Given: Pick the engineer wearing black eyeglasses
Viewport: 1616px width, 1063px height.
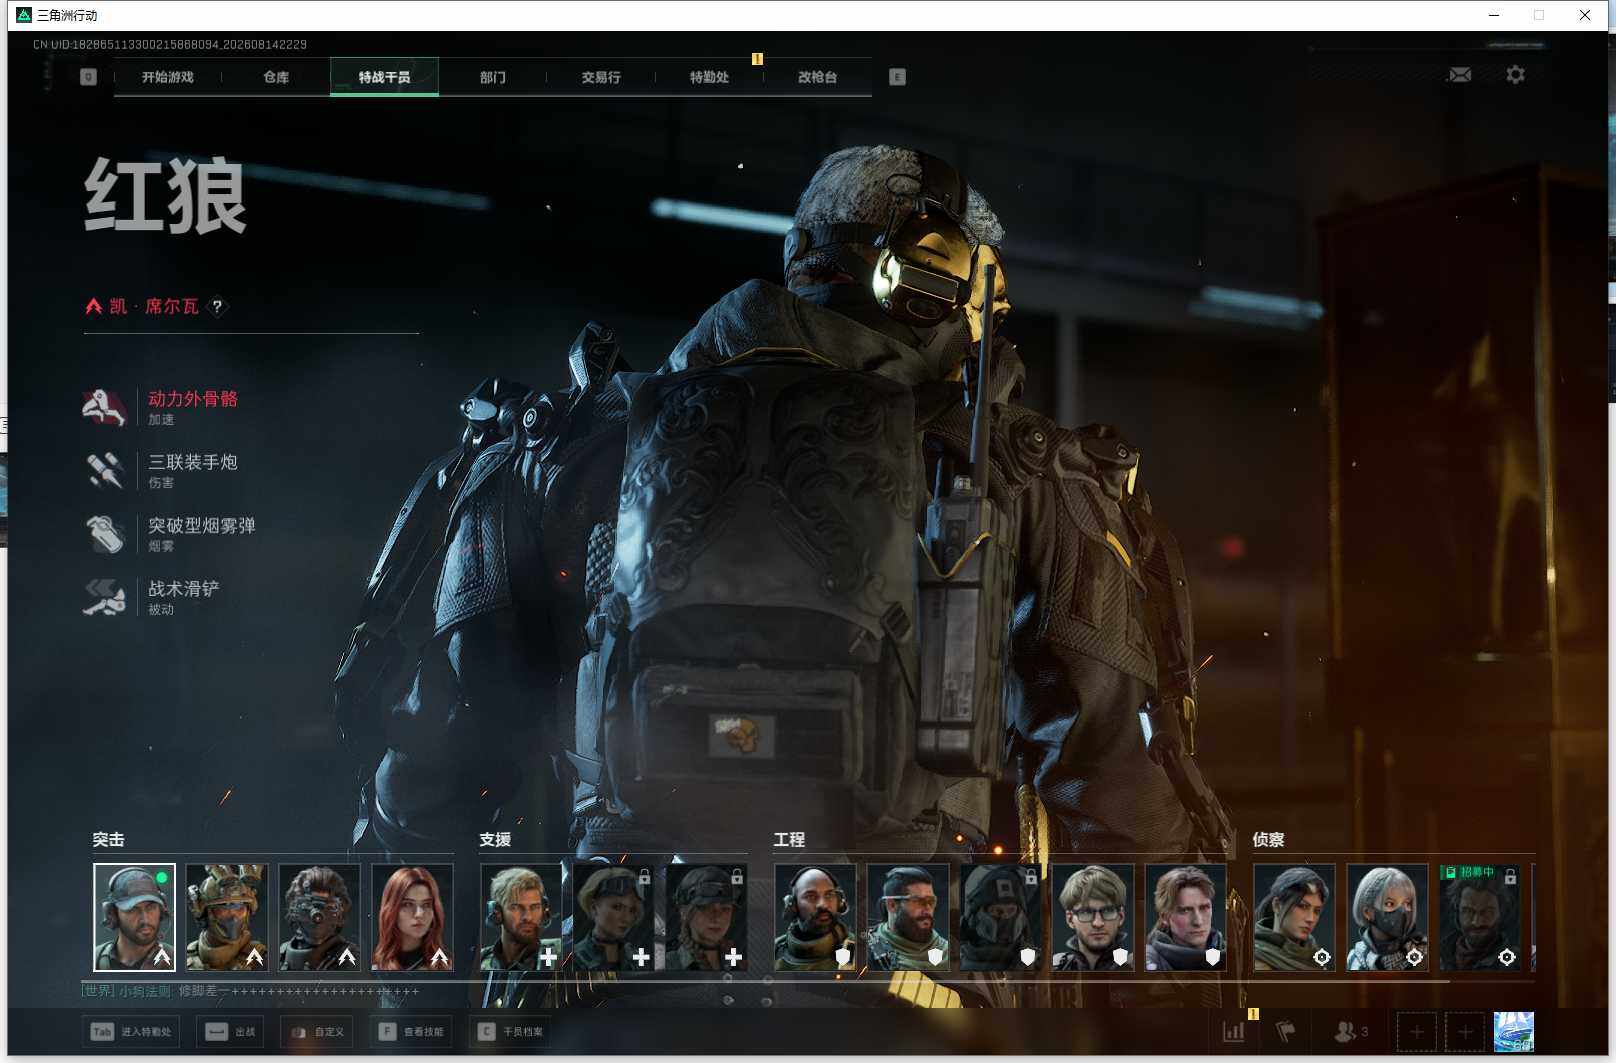Looking at the screenshot, I should 1093,917.
